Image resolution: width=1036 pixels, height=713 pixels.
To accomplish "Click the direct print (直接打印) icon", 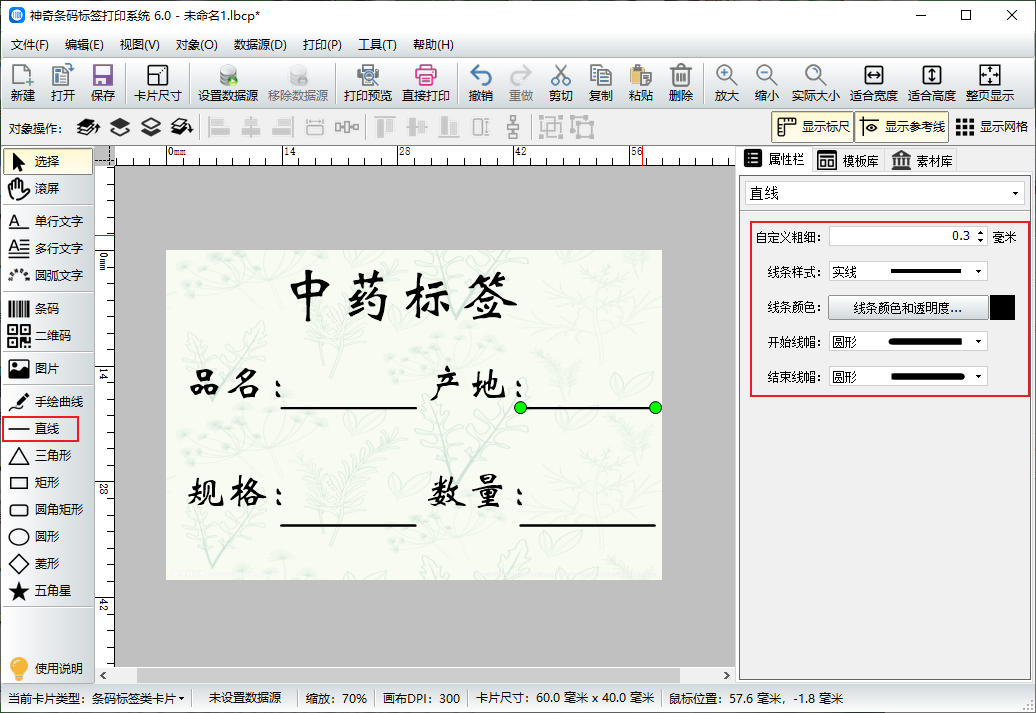I will coord(425,83).
